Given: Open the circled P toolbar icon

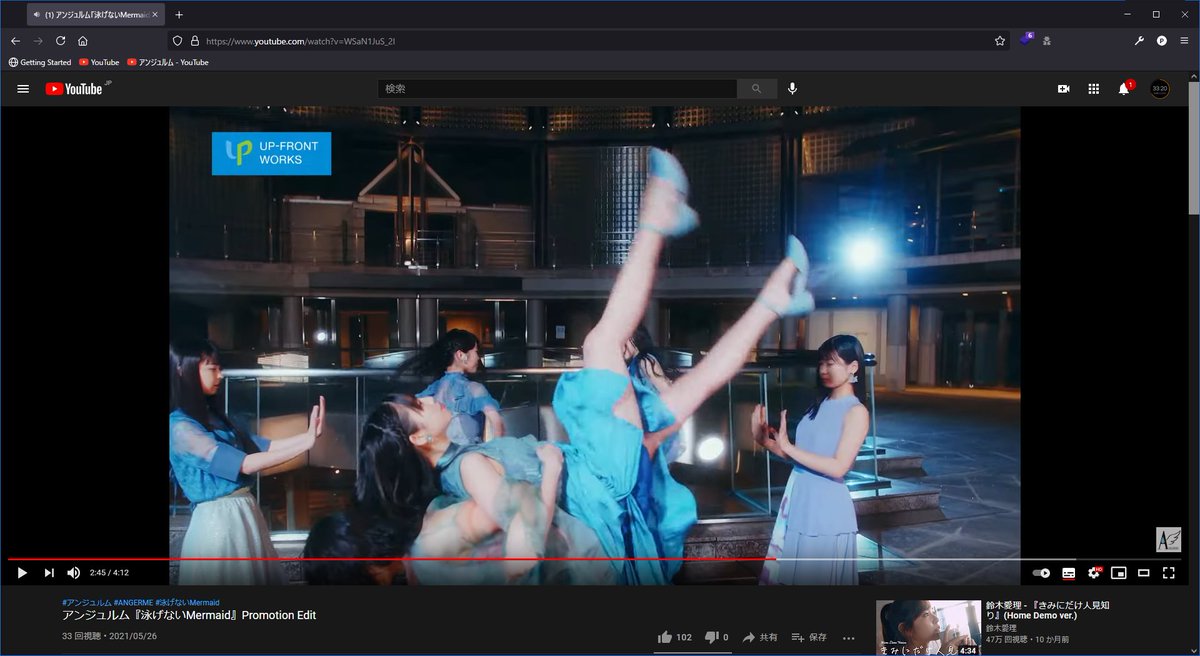Looking at the screenshot, I should pyautogui.click(x=1162, y=41).
